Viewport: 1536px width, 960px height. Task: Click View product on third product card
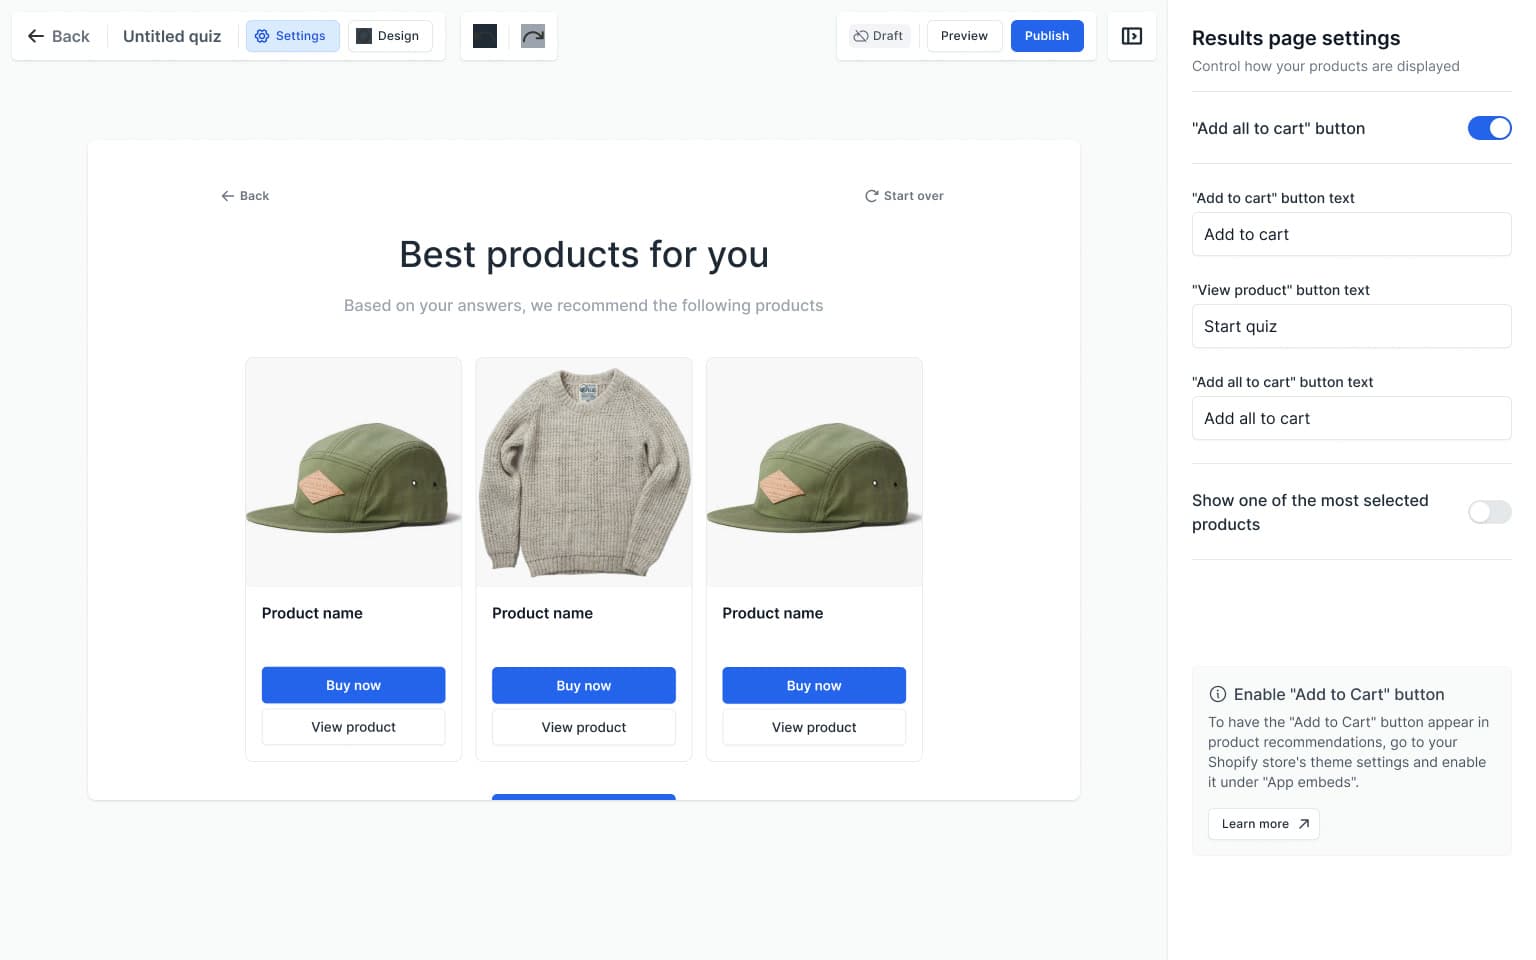pyautogui.click(x=814, y=727)
